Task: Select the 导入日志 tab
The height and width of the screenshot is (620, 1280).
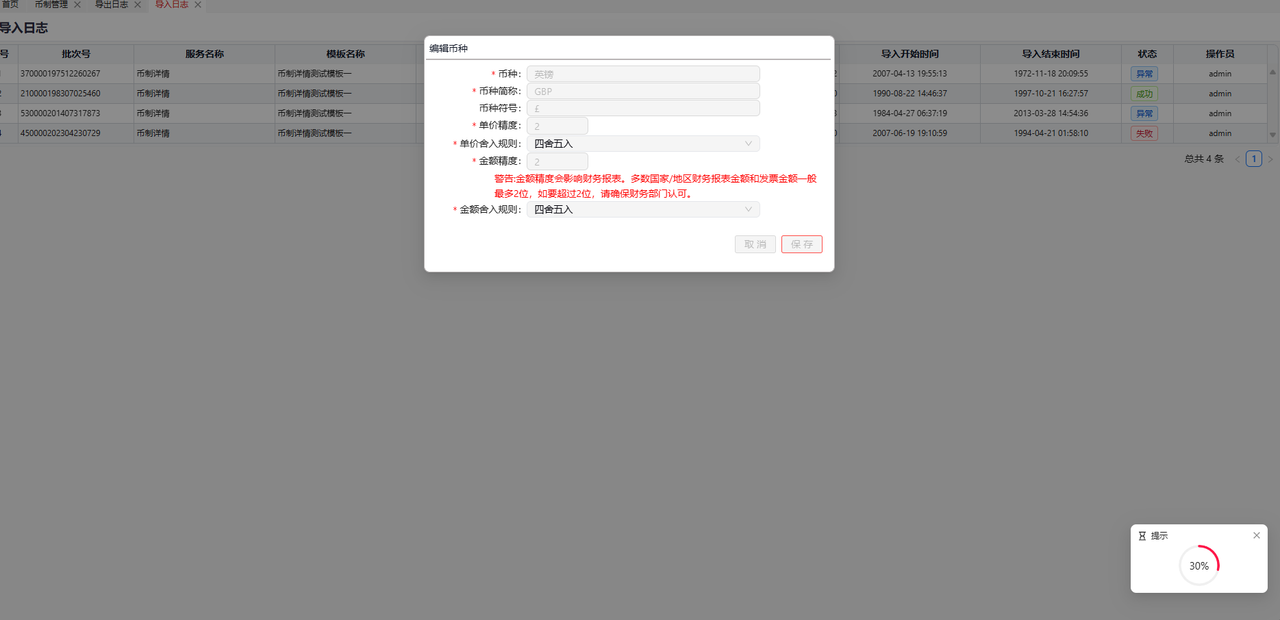Action: click(171, 5)
